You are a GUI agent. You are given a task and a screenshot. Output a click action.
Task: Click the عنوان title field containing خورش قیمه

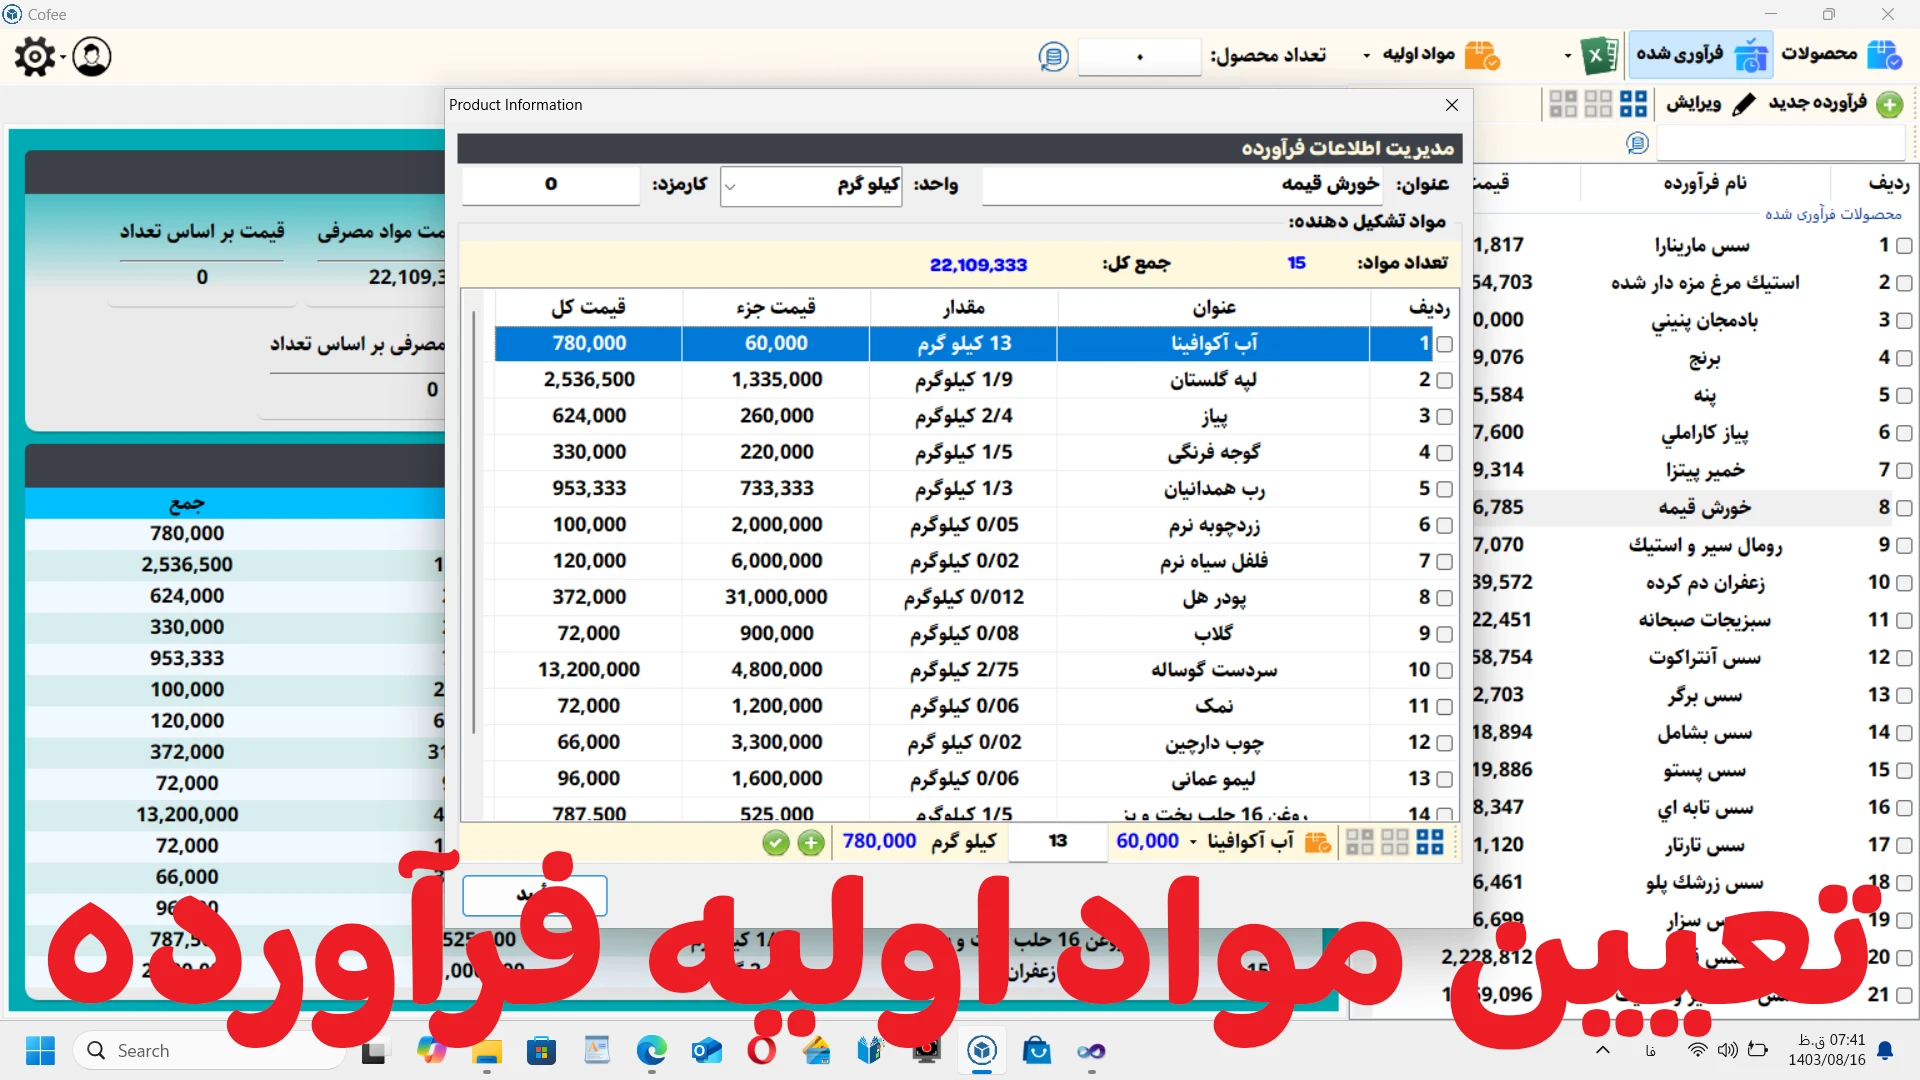(1183, 185)
